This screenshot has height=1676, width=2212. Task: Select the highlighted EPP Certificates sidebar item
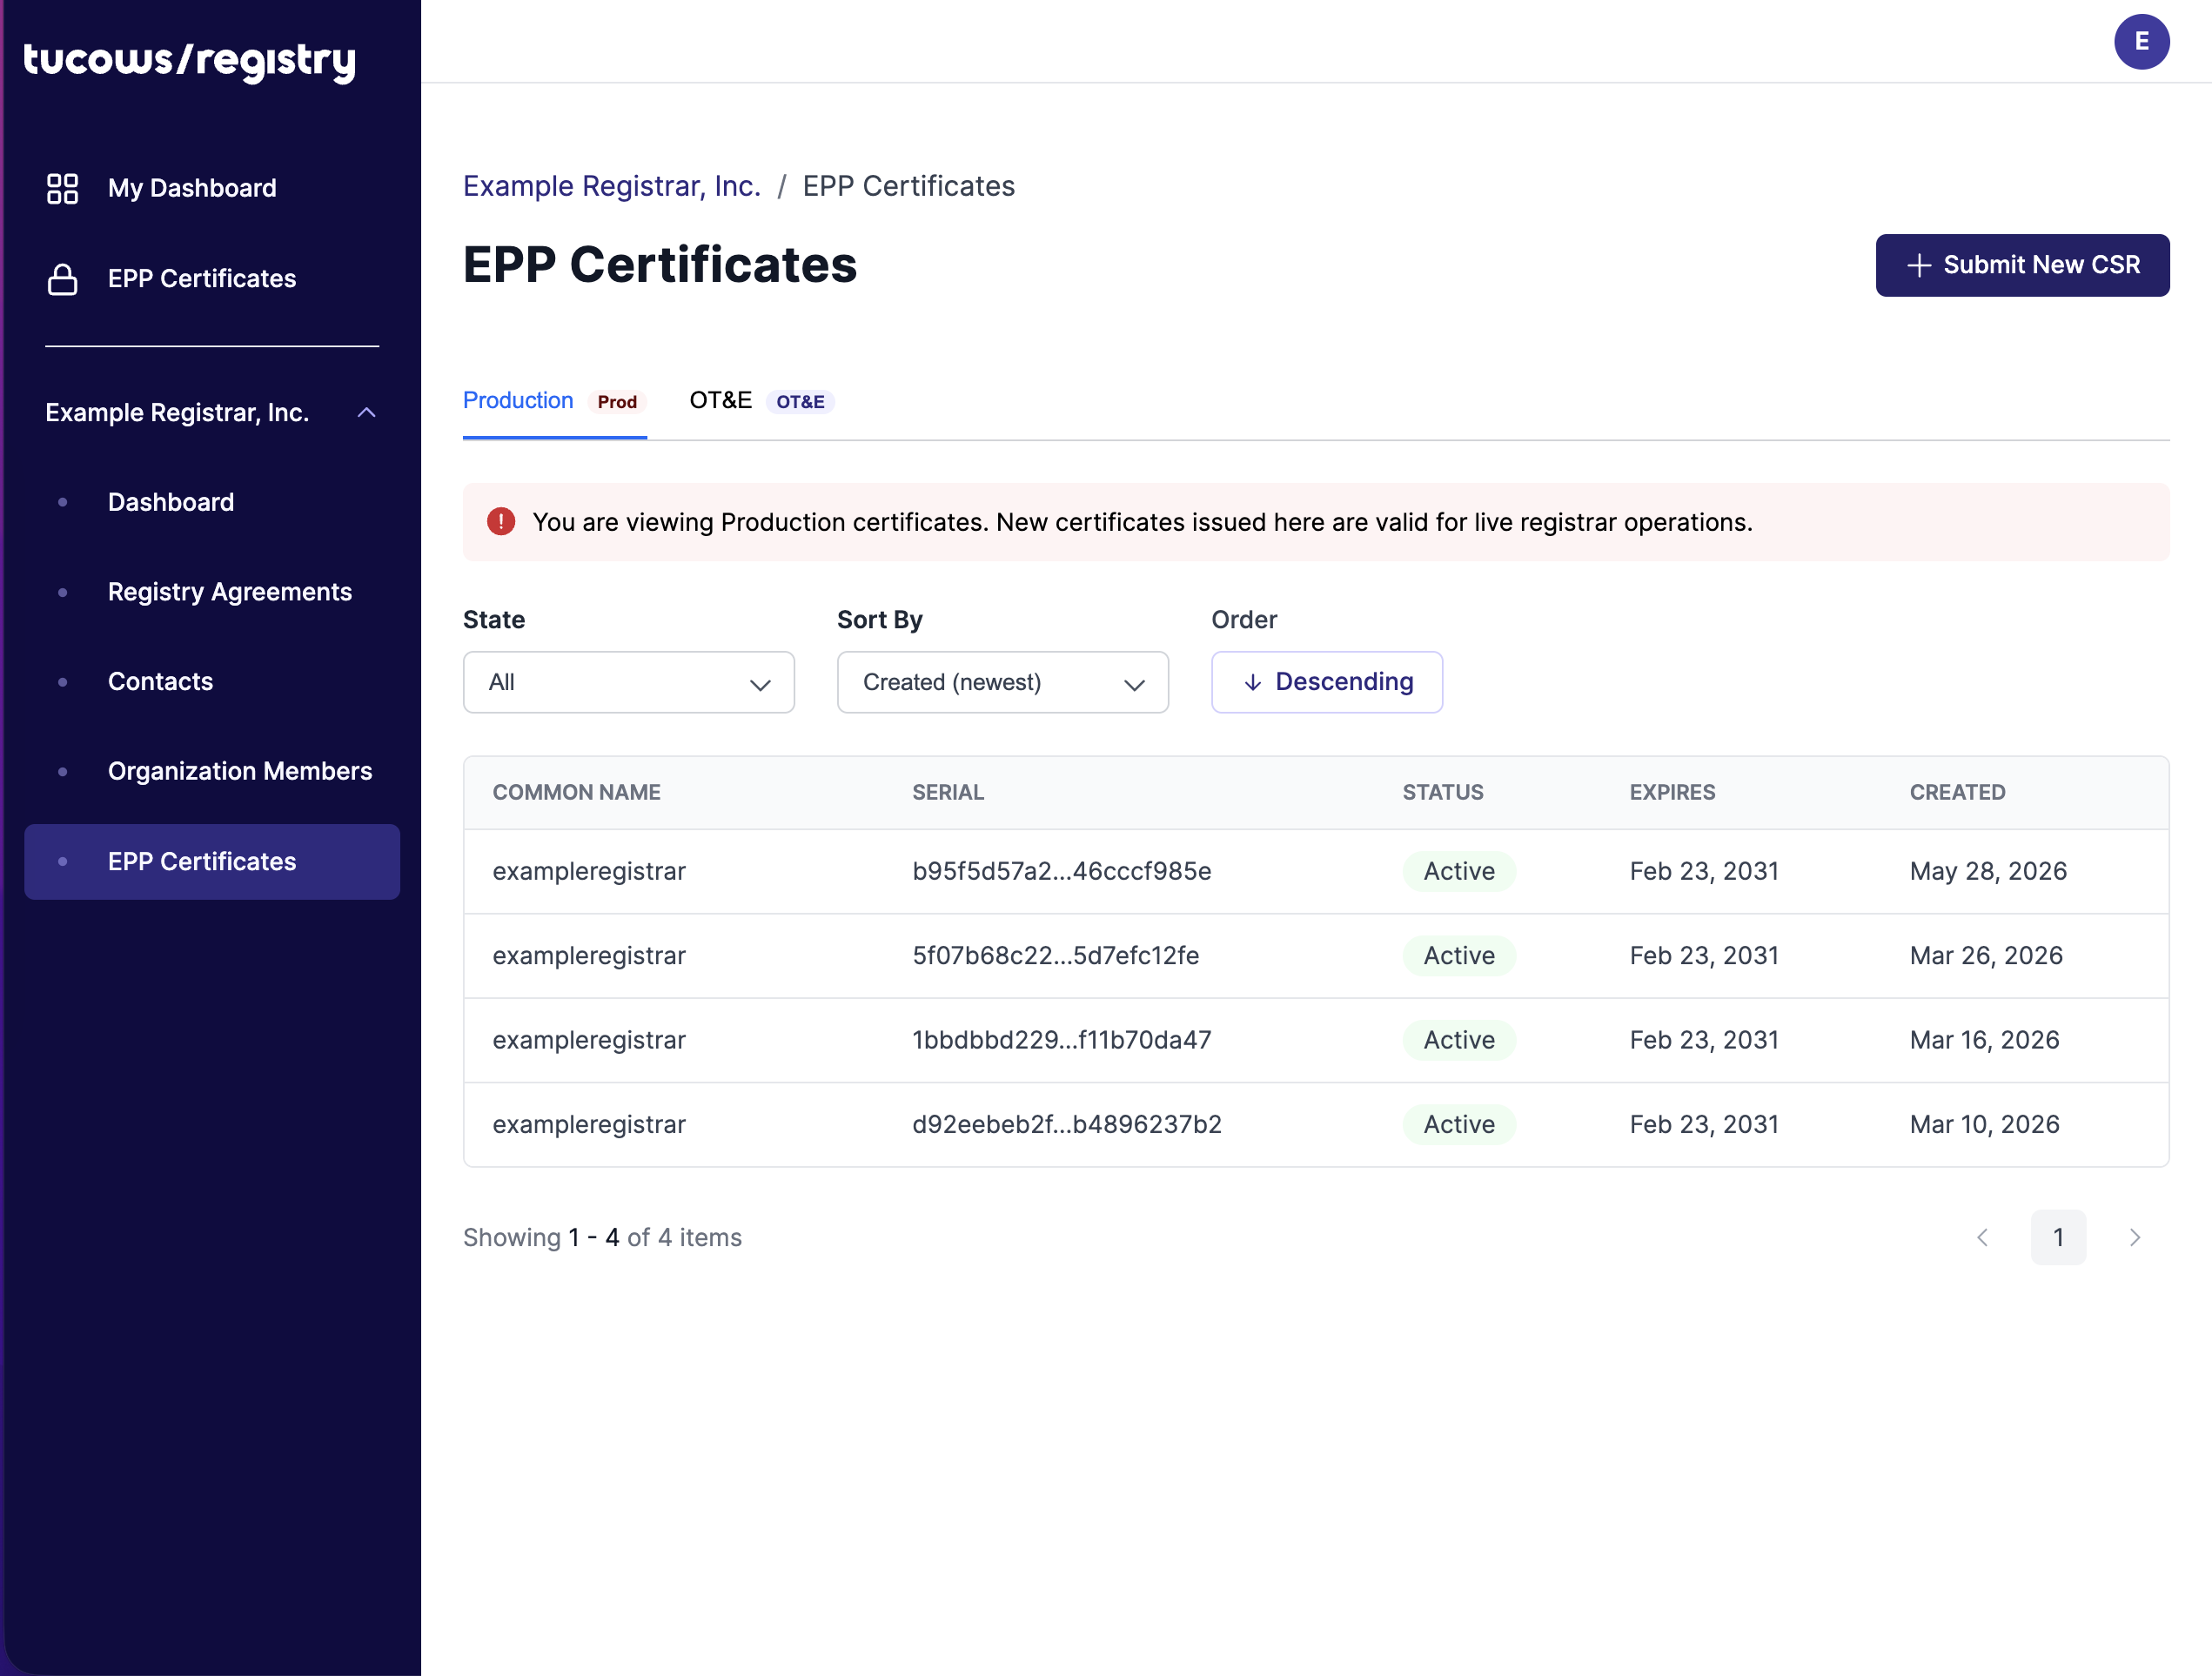tap(212, 862)
